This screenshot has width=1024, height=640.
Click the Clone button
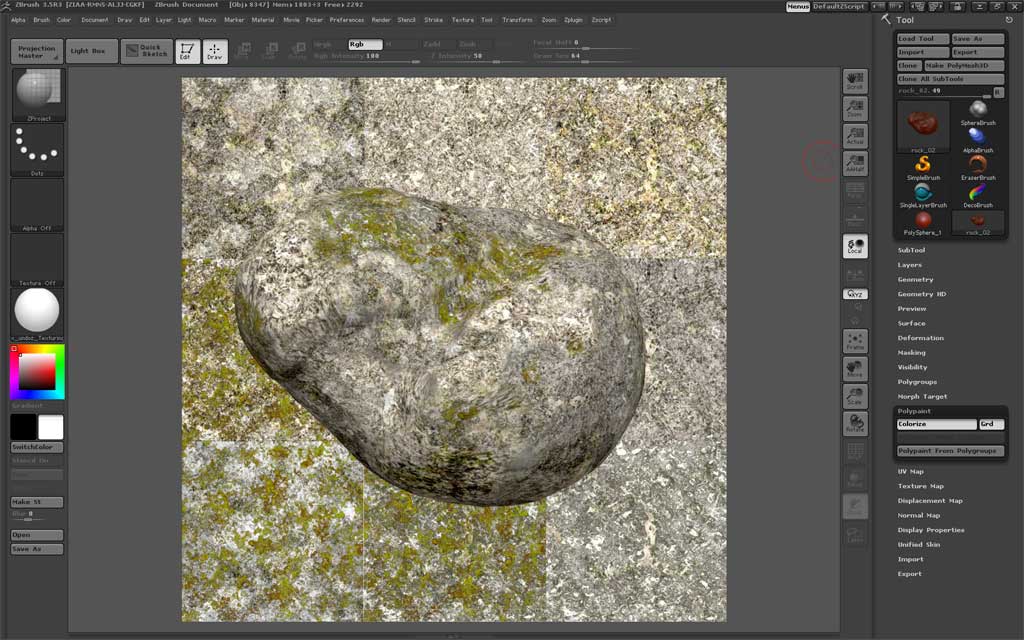click(x=908, y=66)
